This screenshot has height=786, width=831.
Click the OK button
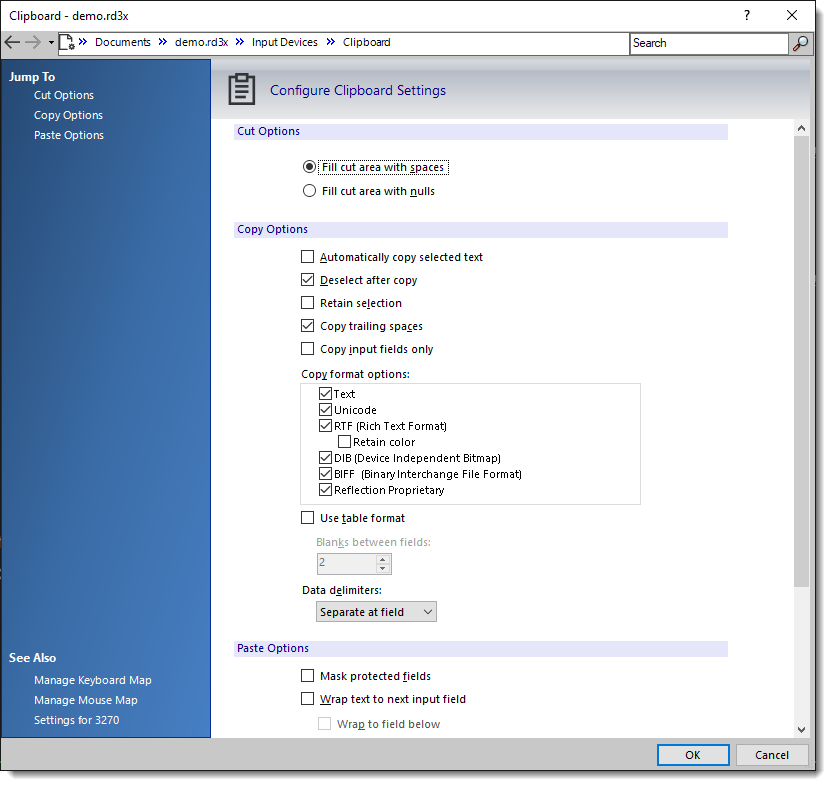click(x=693, y=755)
